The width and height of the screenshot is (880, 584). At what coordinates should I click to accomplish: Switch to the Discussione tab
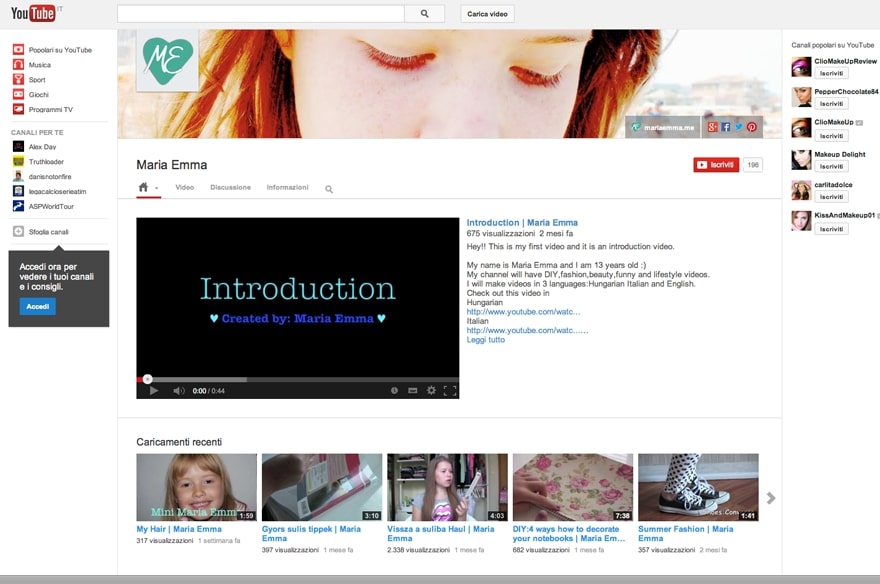tap(230, 187)
